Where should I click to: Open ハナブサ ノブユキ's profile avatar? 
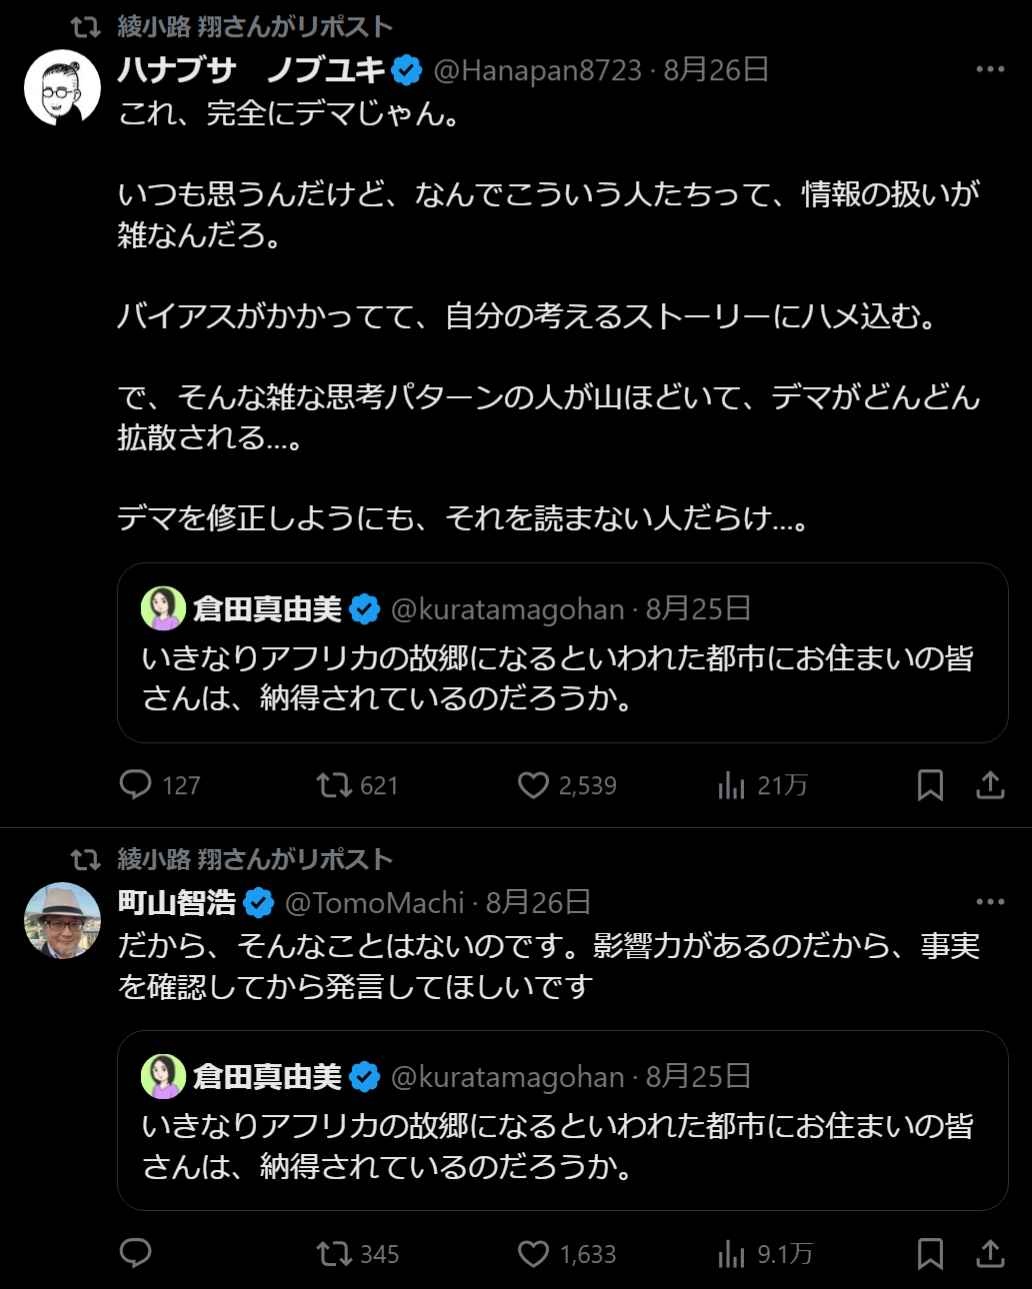(62, 88)
